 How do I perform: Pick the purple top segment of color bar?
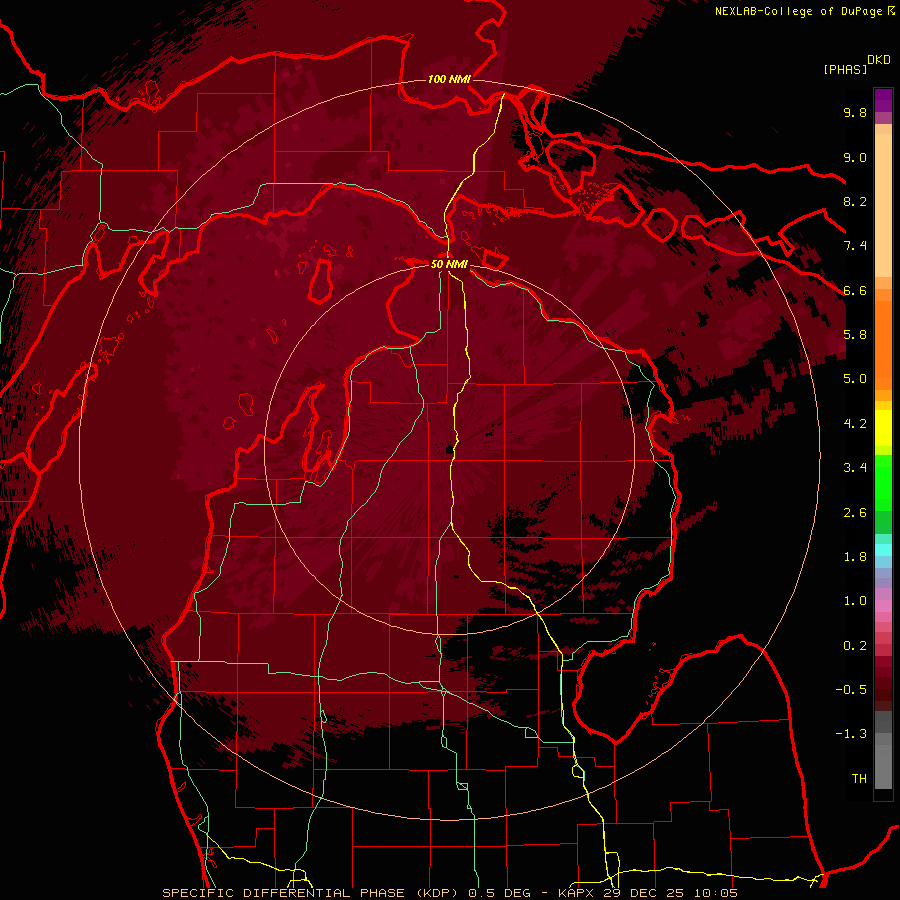tap(883, 100)
